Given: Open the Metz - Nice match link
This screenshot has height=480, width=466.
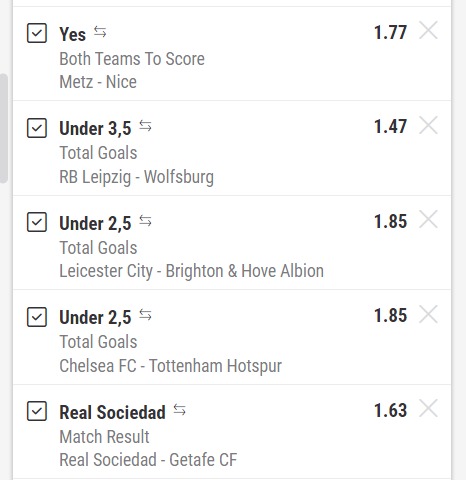Looking at the screenshot, I should [x=98, y=82].
